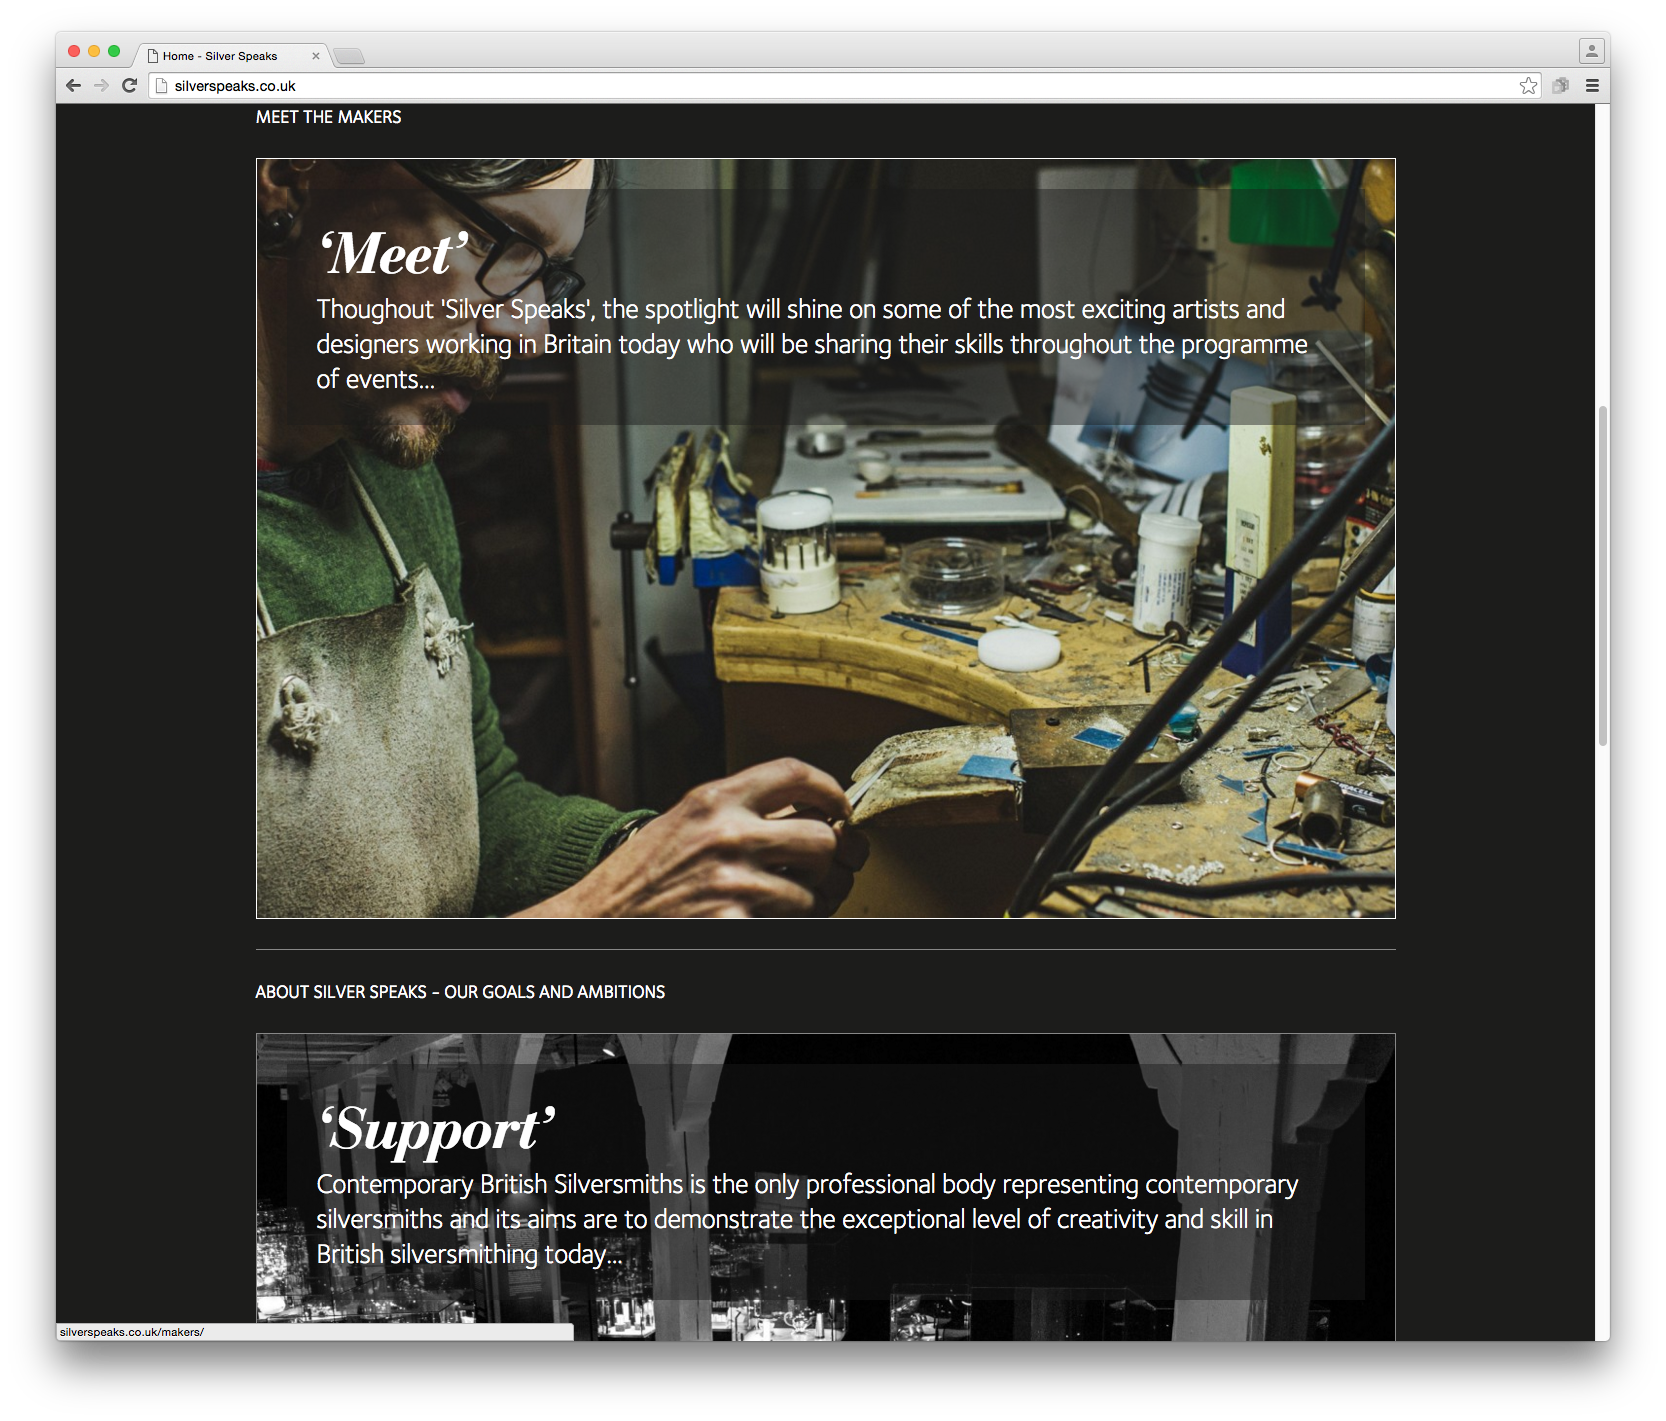
Task: Click the page icon in the address bar
Action: (x=161, y=86)
